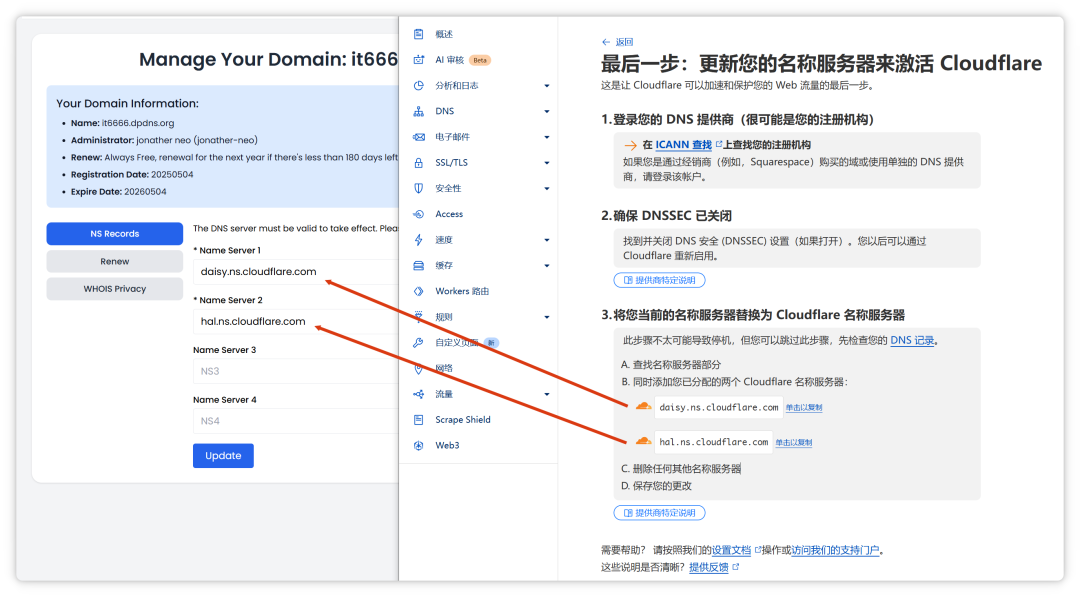1080x597 pixels.
Task: Click the 返回 back link
Action: [x=624, y=42]
